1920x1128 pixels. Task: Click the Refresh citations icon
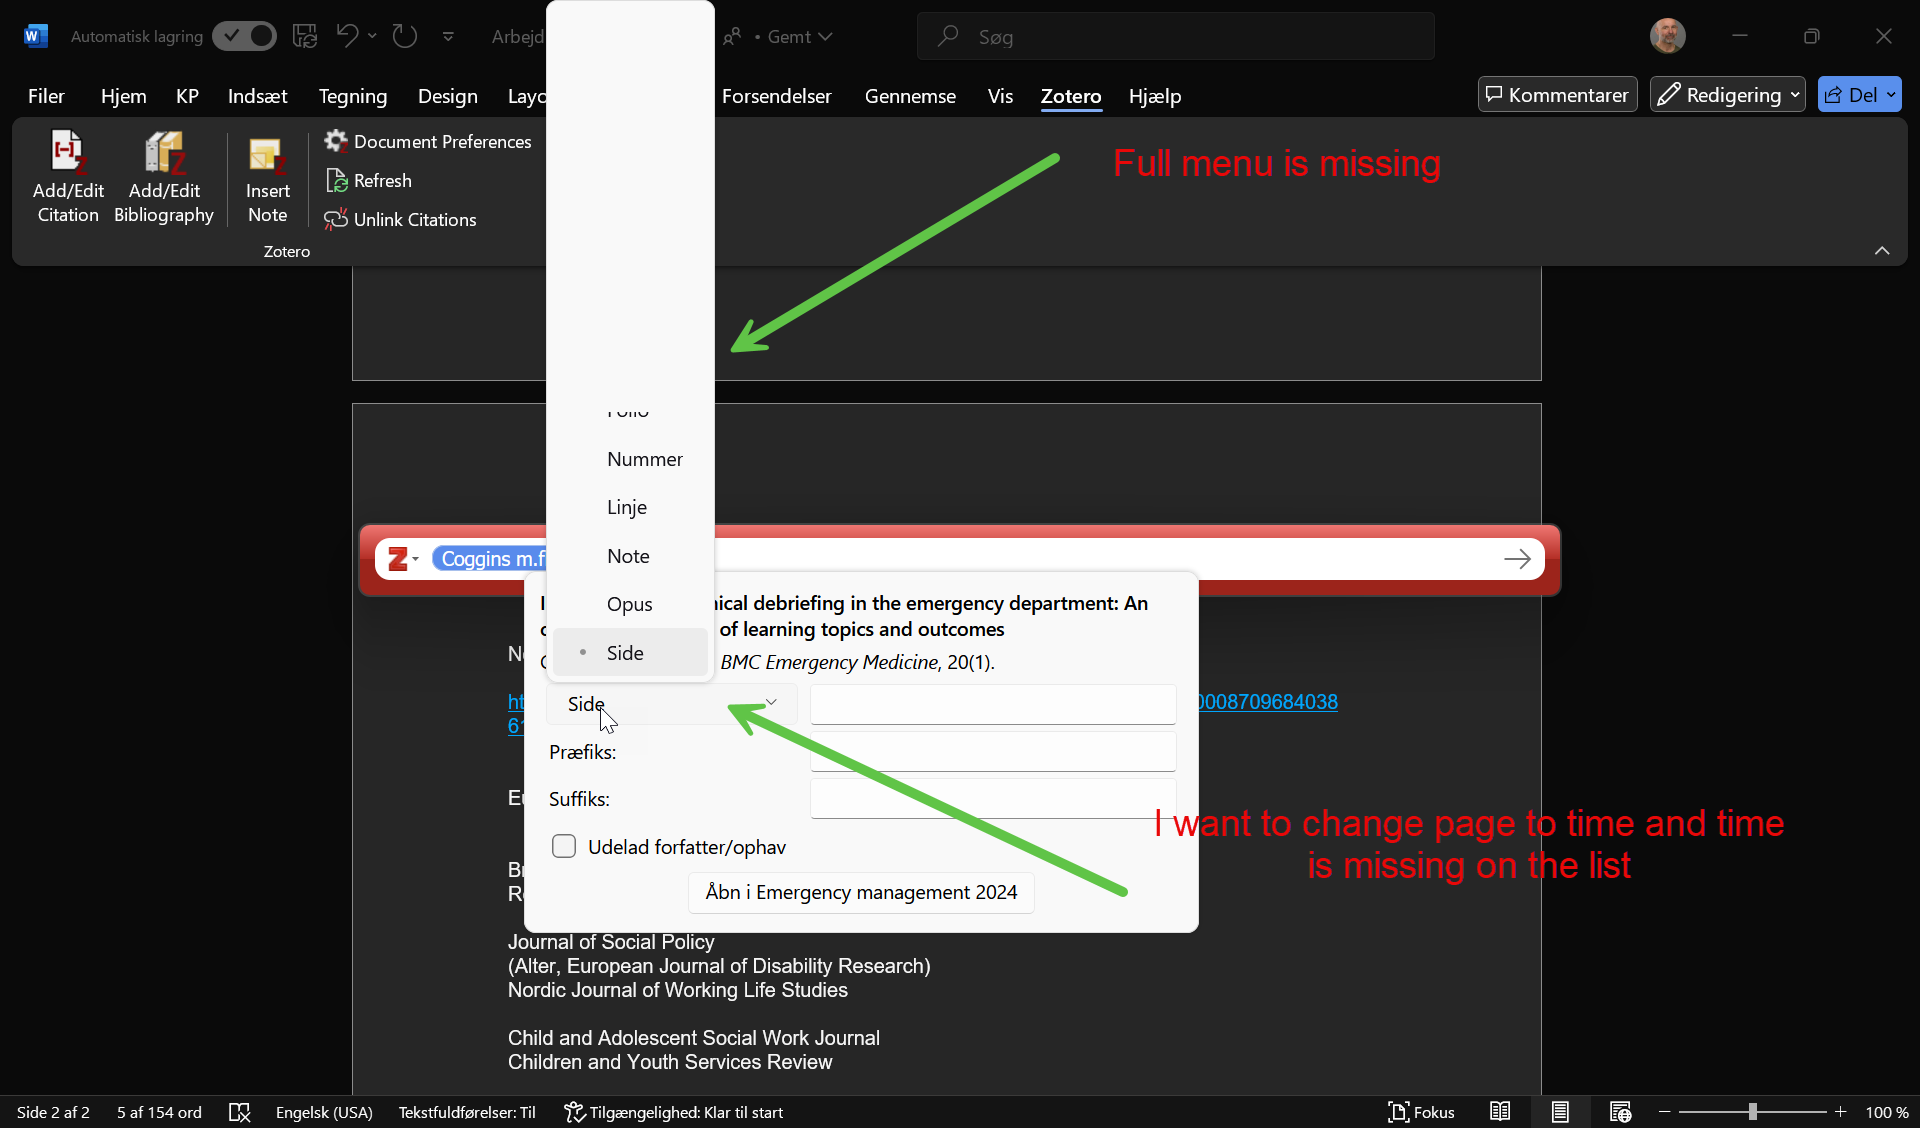coord(336,180)
